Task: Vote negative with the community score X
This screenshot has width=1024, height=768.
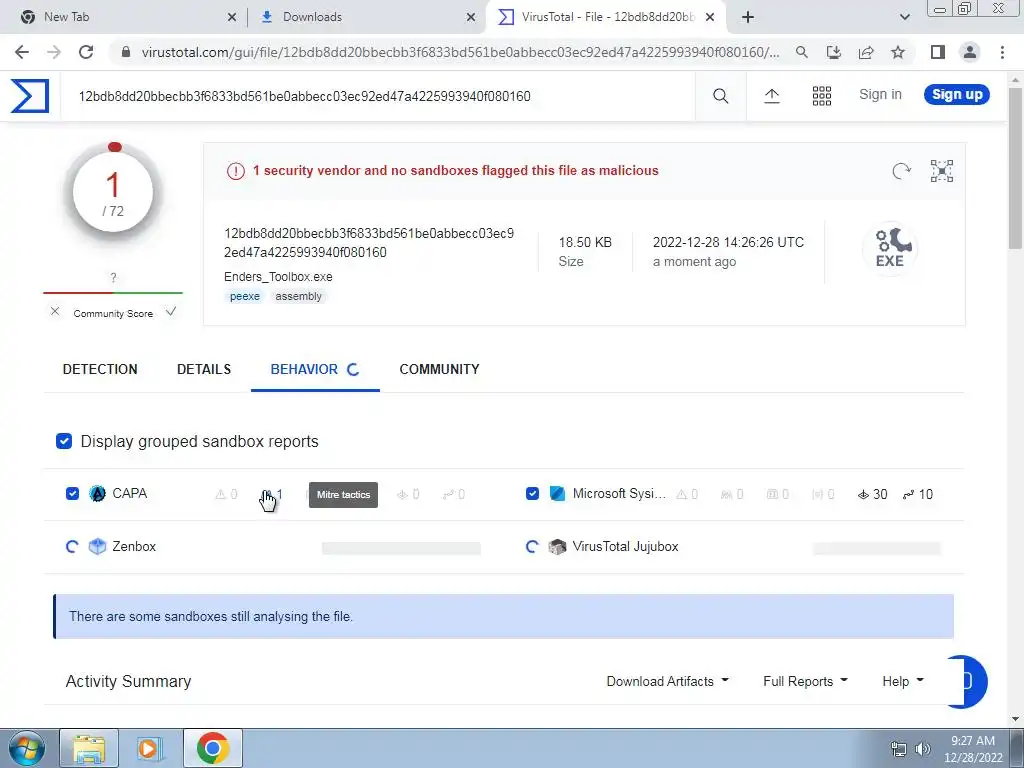Action: pyautogui.click(x=55, y=312)
